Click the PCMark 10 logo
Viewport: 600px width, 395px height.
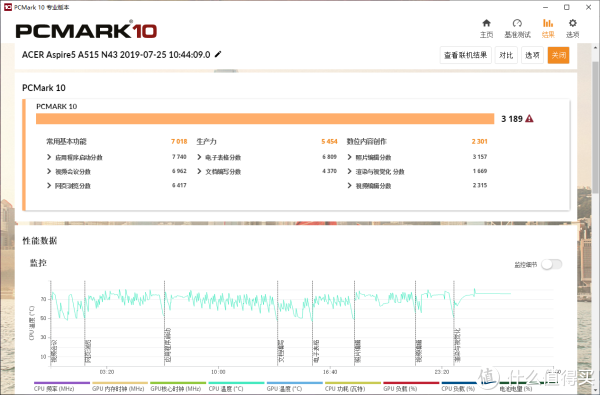point(86,30)
